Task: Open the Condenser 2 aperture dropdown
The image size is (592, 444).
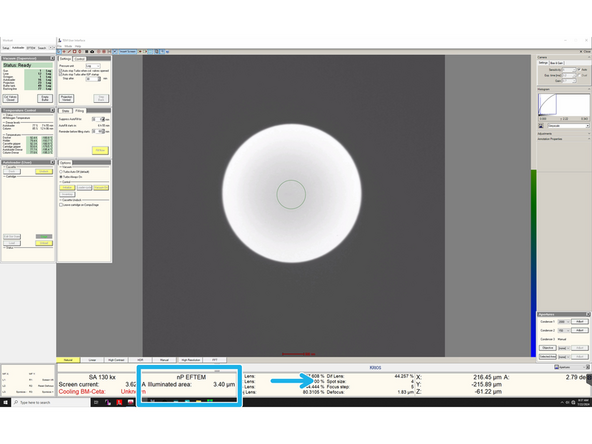Action: pyautogui.click(x=564, y=330)
